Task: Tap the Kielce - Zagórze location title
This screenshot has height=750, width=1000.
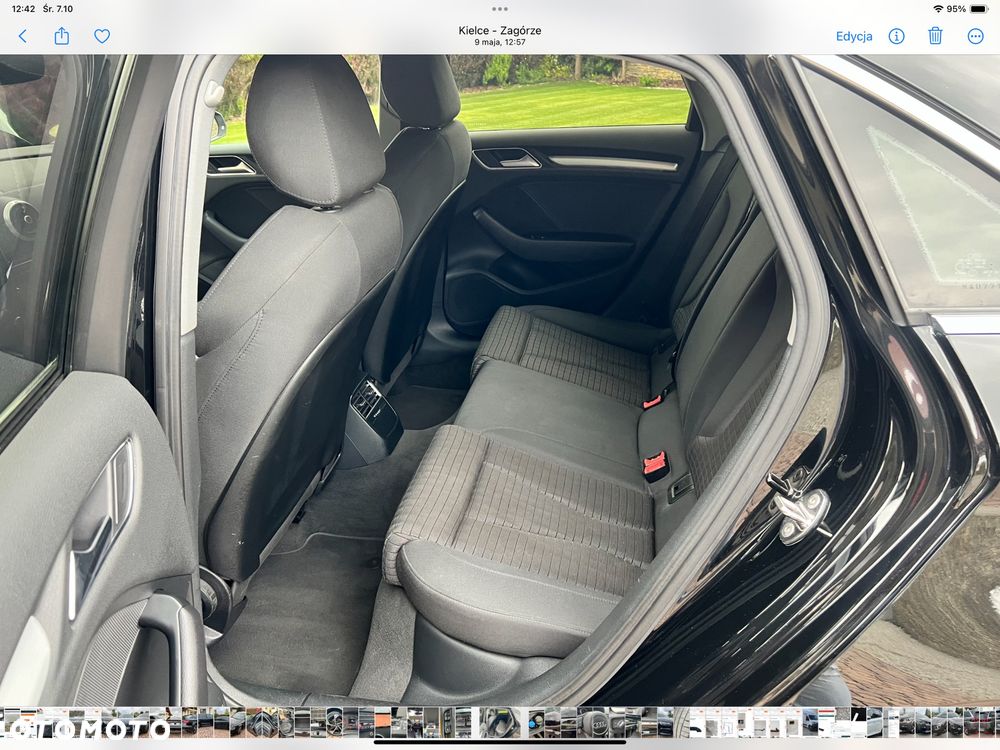Action: pyautogui.click(x=500, y=30)
